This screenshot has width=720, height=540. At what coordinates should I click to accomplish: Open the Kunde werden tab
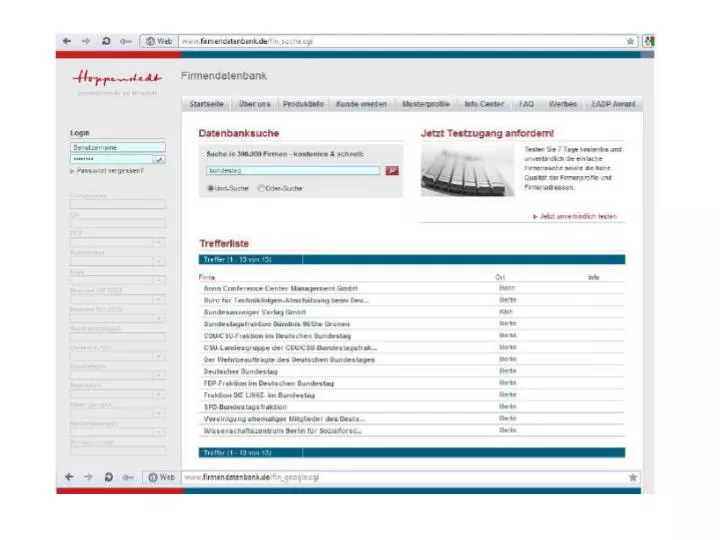[361, 104]
